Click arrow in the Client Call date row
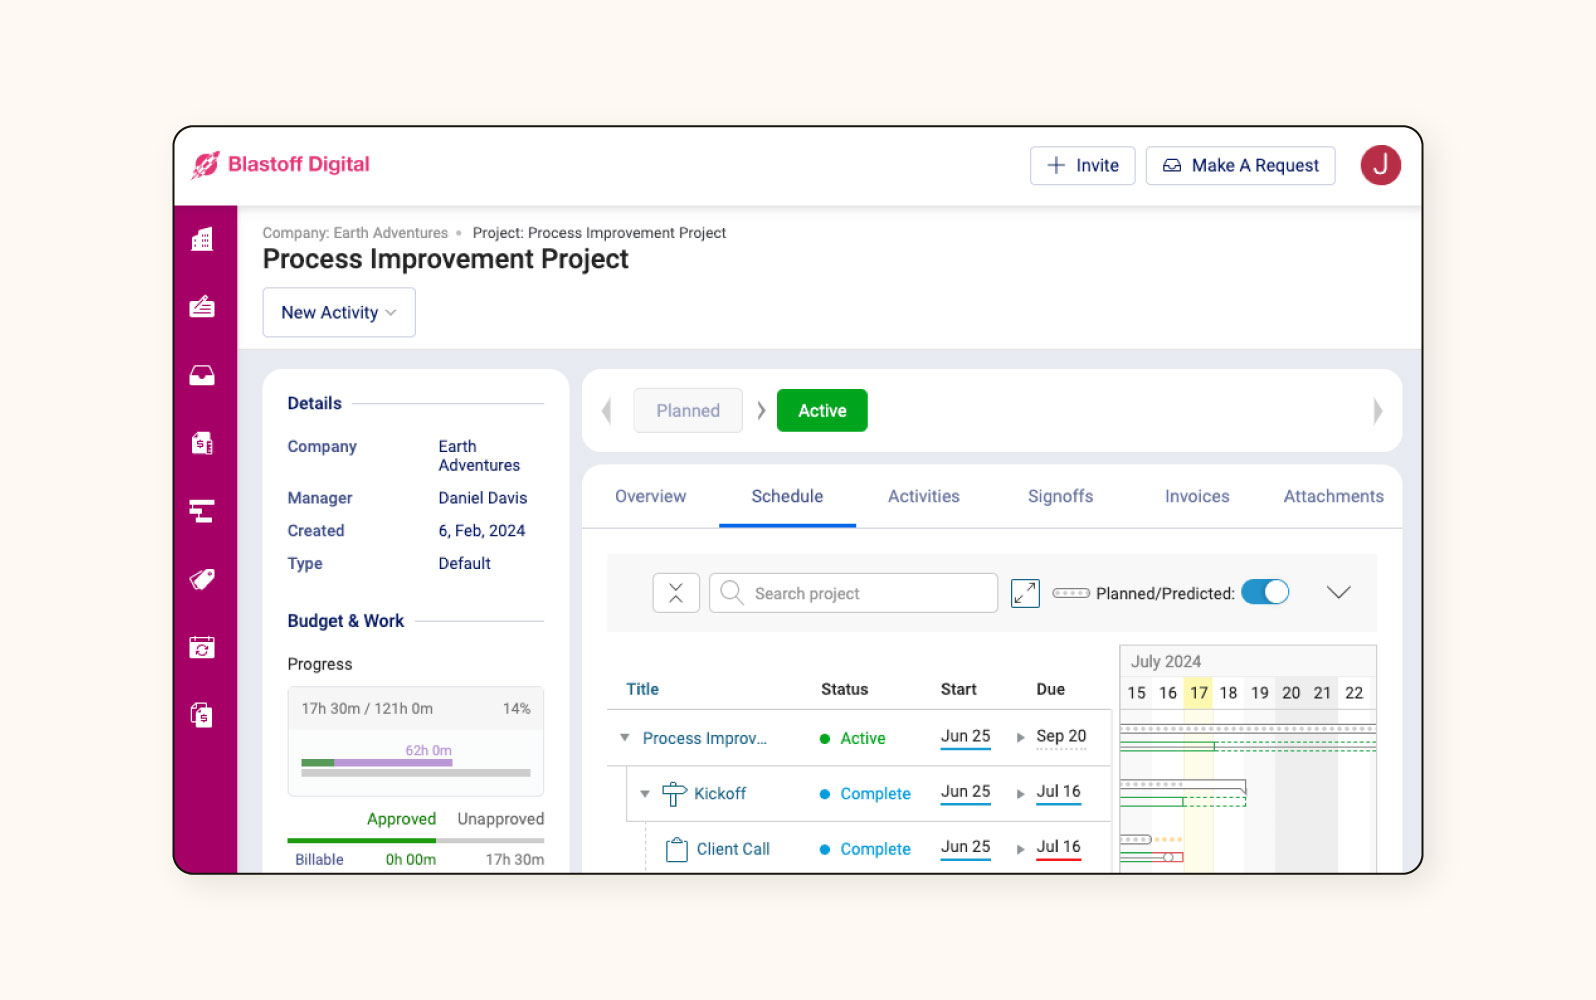The image size is (1596, 1000). 1020,849
